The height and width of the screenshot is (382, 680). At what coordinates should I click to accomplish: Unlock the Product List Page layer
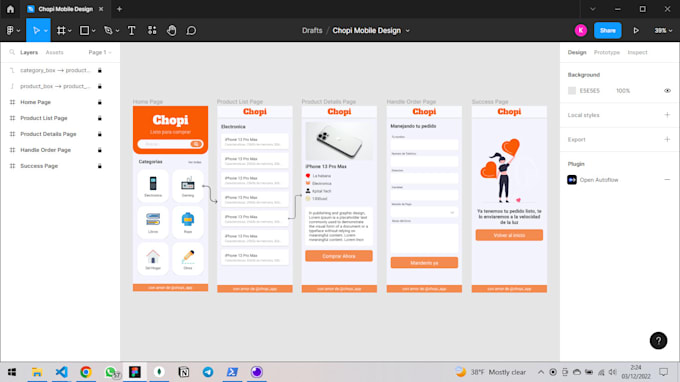[100, 118]
